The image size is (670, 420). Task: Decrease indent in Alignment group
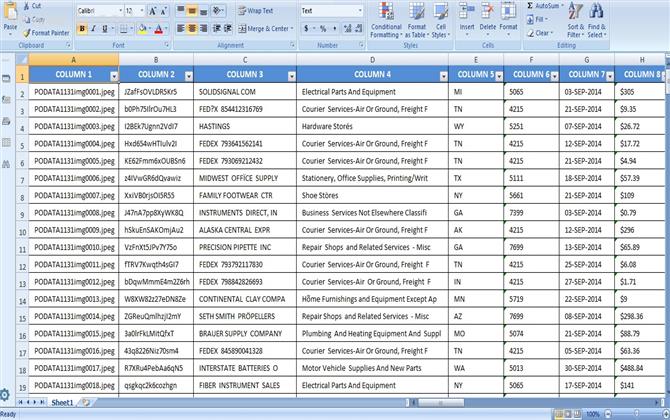tap(217, 29)
